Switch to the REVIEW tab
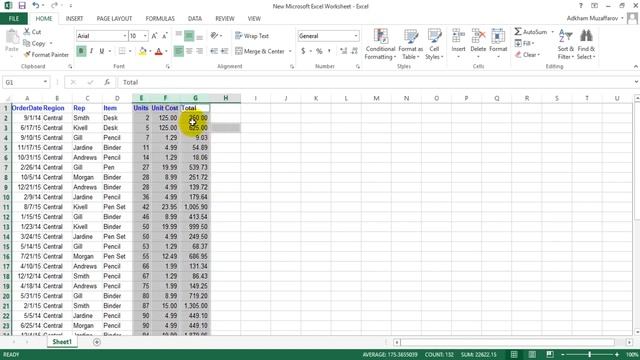The height and width of the screenshot is (360, 640). pos(225,19)
